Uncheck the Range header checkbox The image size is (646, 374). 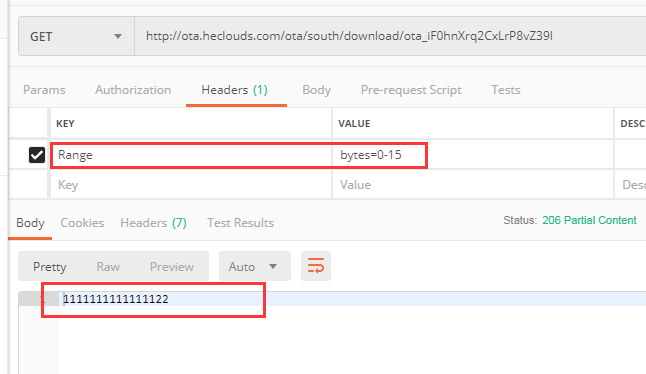(x=37, y=155)
